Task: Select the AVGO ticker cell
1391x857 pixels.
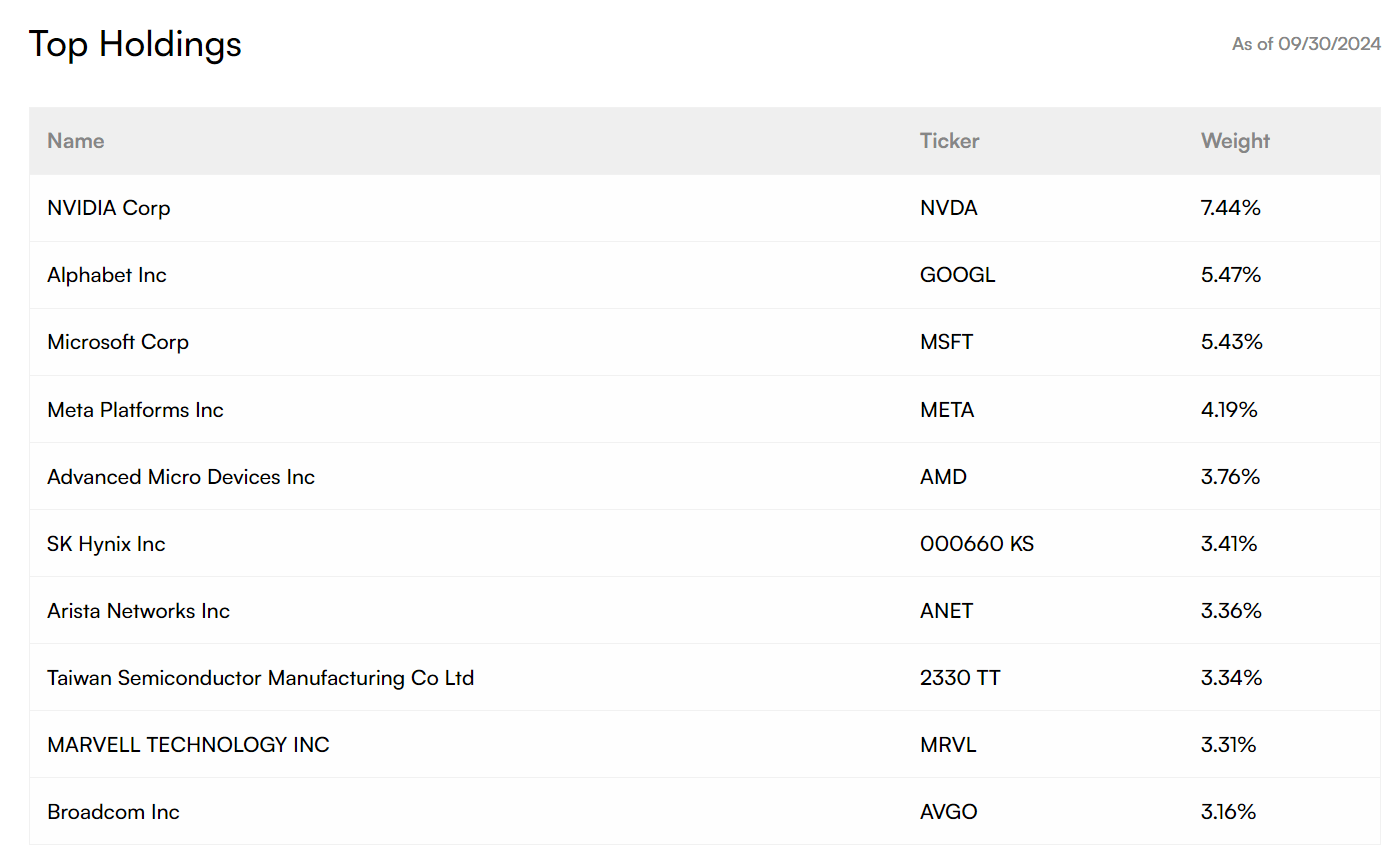Action: pyautogui.click(x=948, y=812)
